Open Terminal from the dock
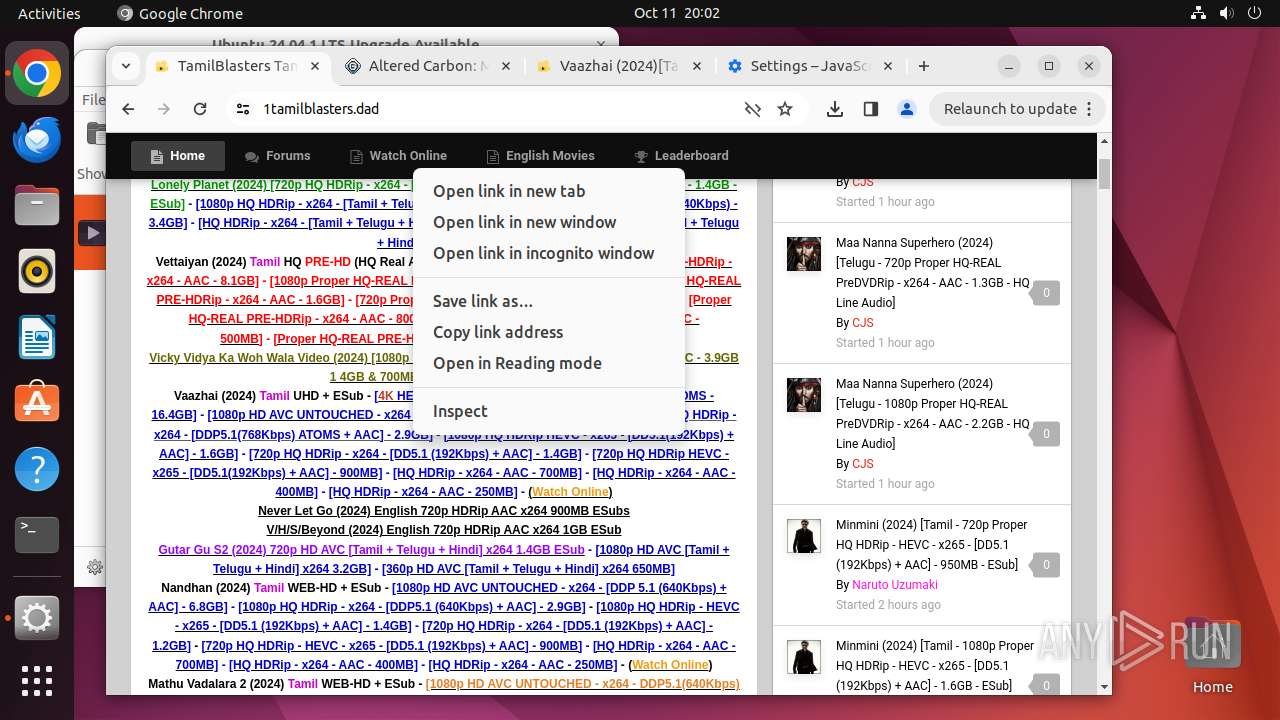 pos(37,535)
